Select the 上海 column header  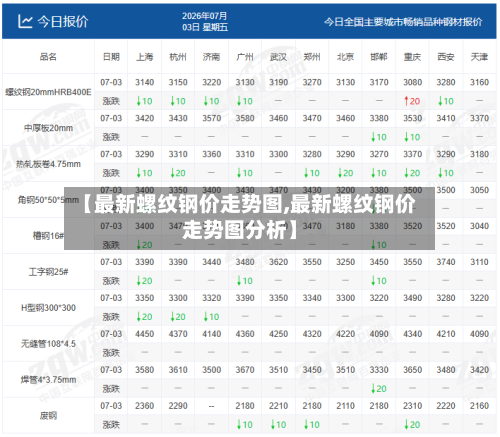point(144,57)
